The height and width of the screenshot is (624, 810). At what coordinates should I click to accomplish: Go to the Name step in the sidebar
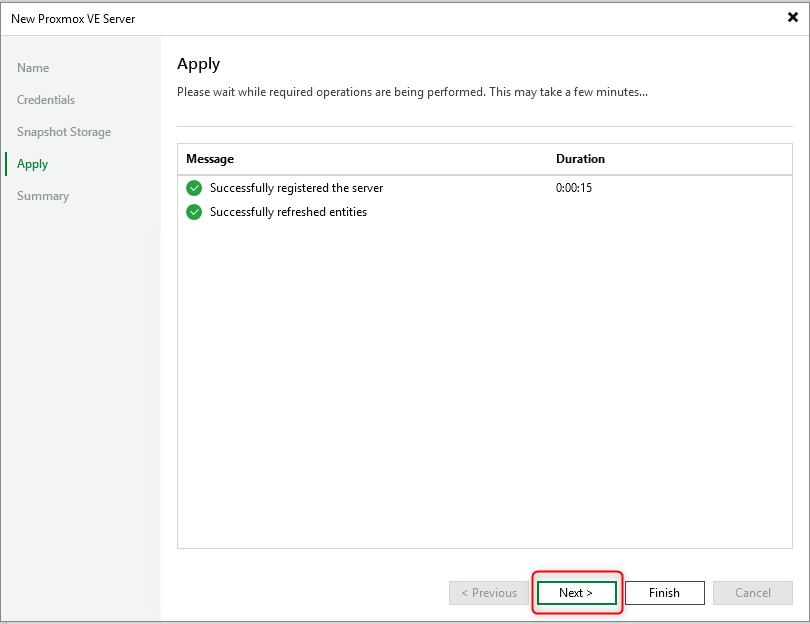[x=33, y=67]
